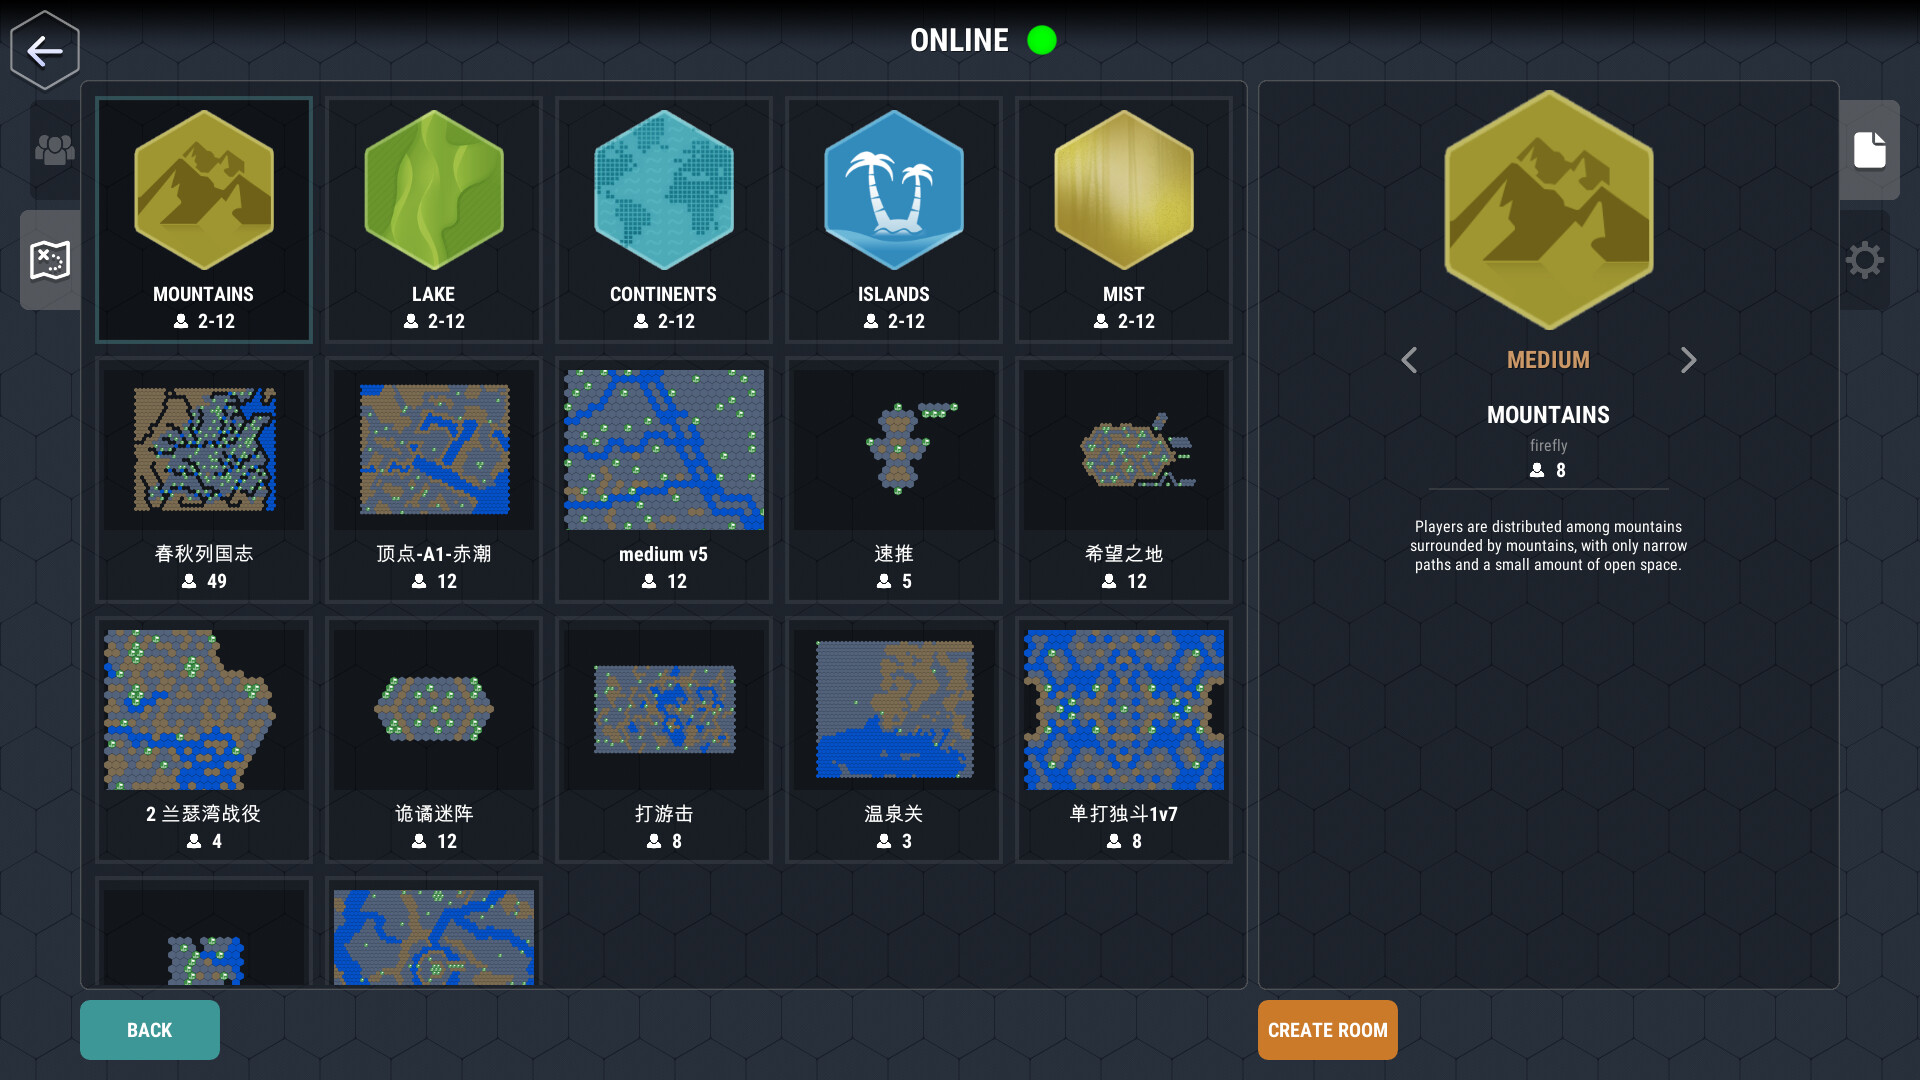Click the MEDIUM size label
1920x1080 pixels.
(1548, 360)
